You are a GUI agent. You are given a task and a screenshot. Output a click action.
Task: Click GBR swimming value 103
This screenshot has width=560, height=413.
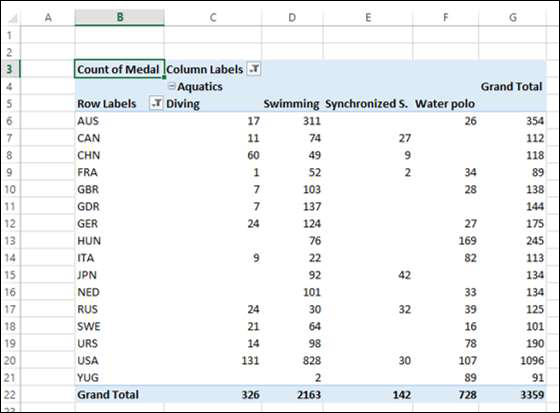[x=311, y=189]
